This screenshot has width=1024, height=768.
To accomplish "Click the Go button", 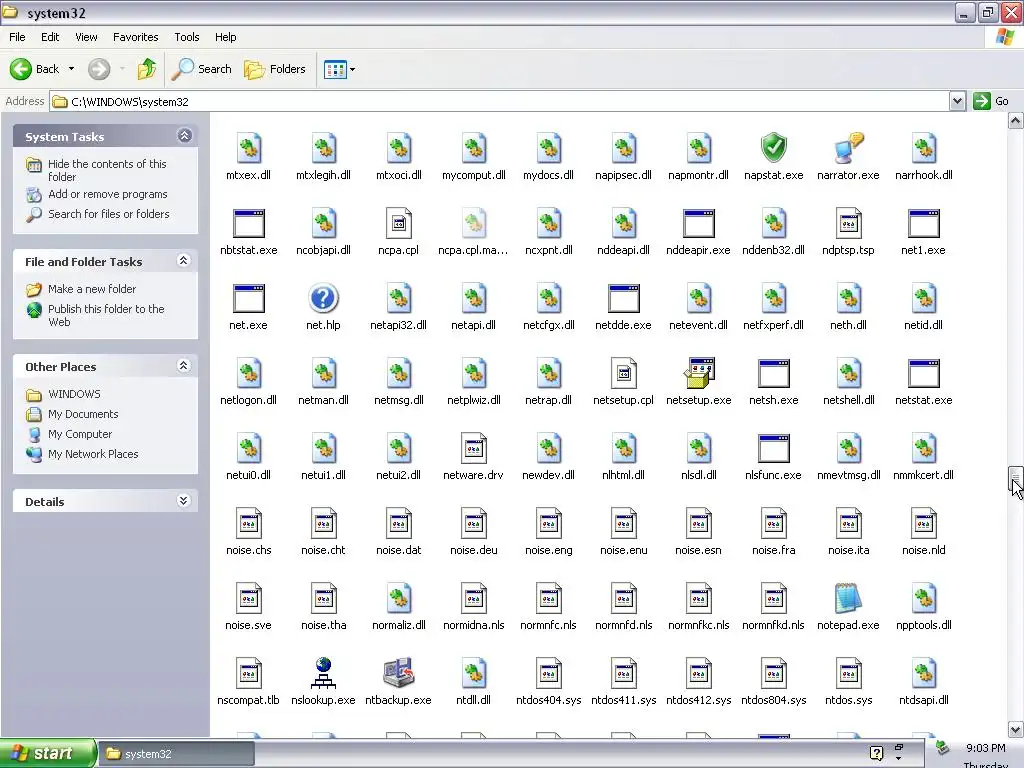I will point(991,101).
